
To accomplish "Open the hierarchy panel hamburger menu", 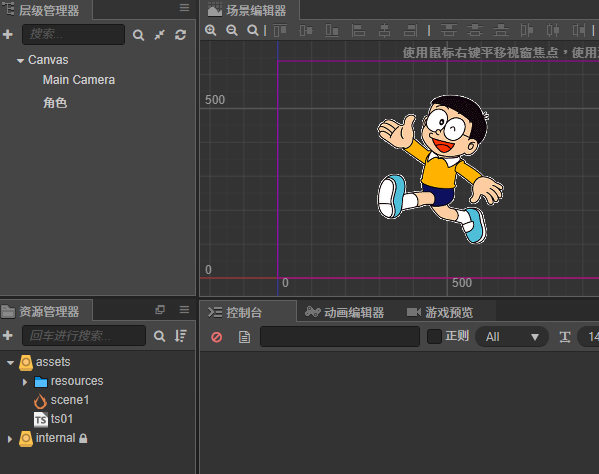I will tap(185, 8).
